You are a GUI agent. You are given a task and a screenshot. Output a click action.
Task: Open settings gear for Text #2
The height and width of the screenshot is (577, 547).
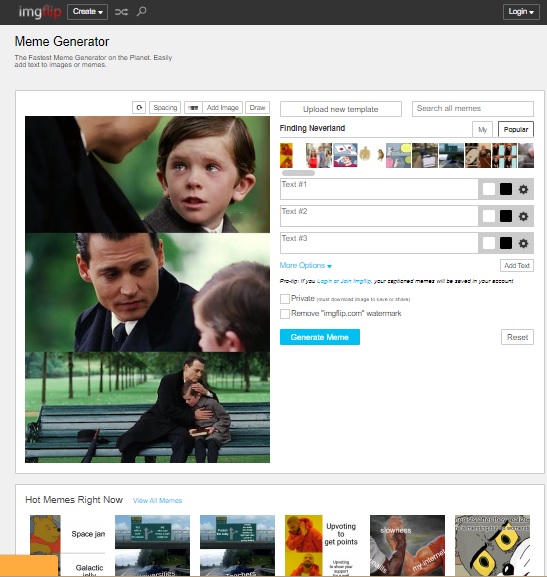tap(523, 216)
